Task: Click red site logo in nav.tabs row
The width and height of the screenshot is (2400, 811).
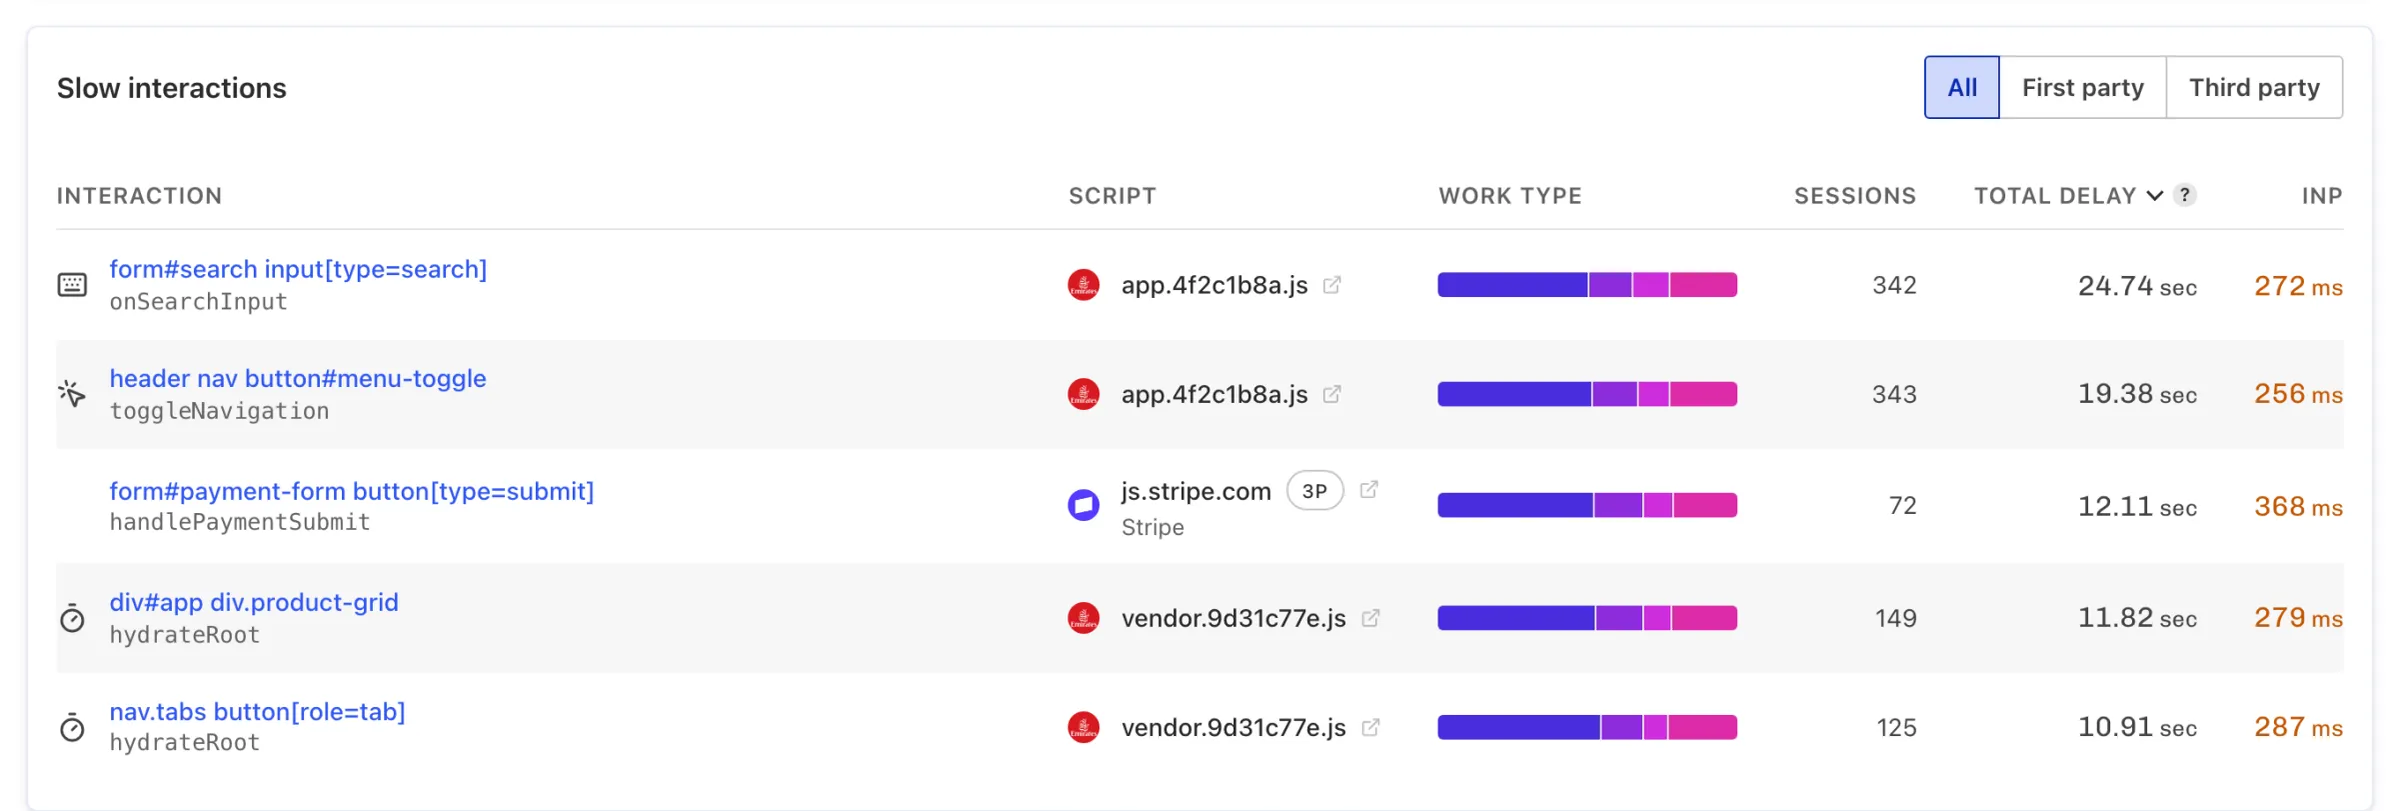Action: click(1084, 727)
